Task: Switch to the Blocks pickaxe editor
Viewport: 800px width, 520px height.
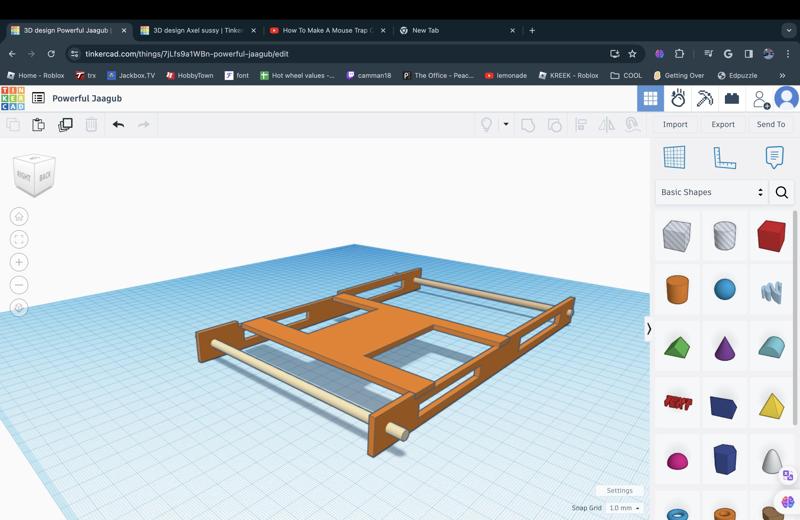Action: coord(705,98)
